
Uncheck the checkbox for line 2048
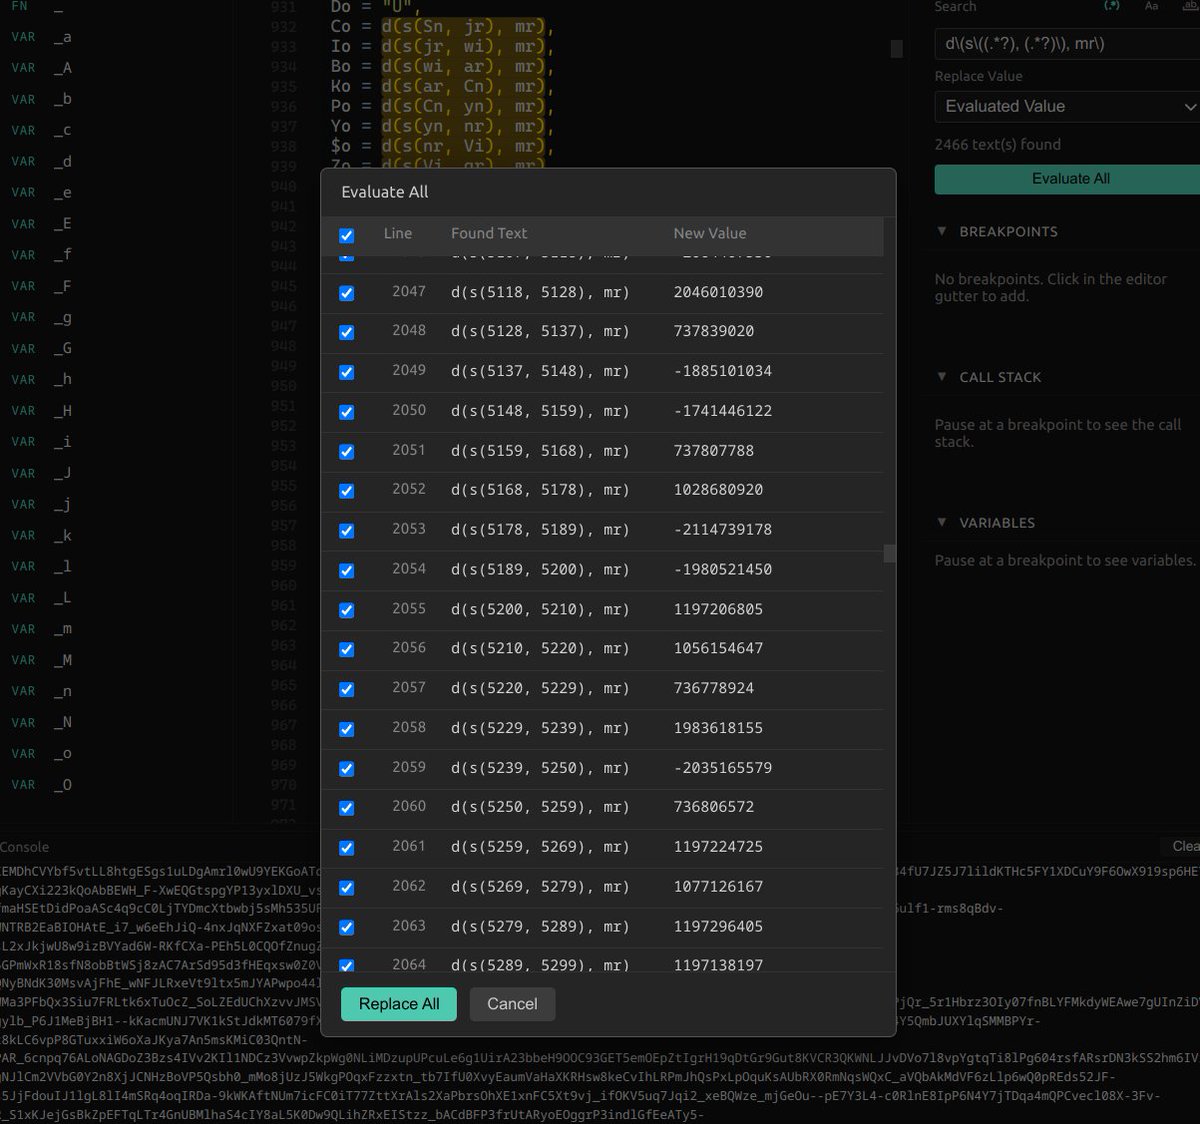(346, 332)
